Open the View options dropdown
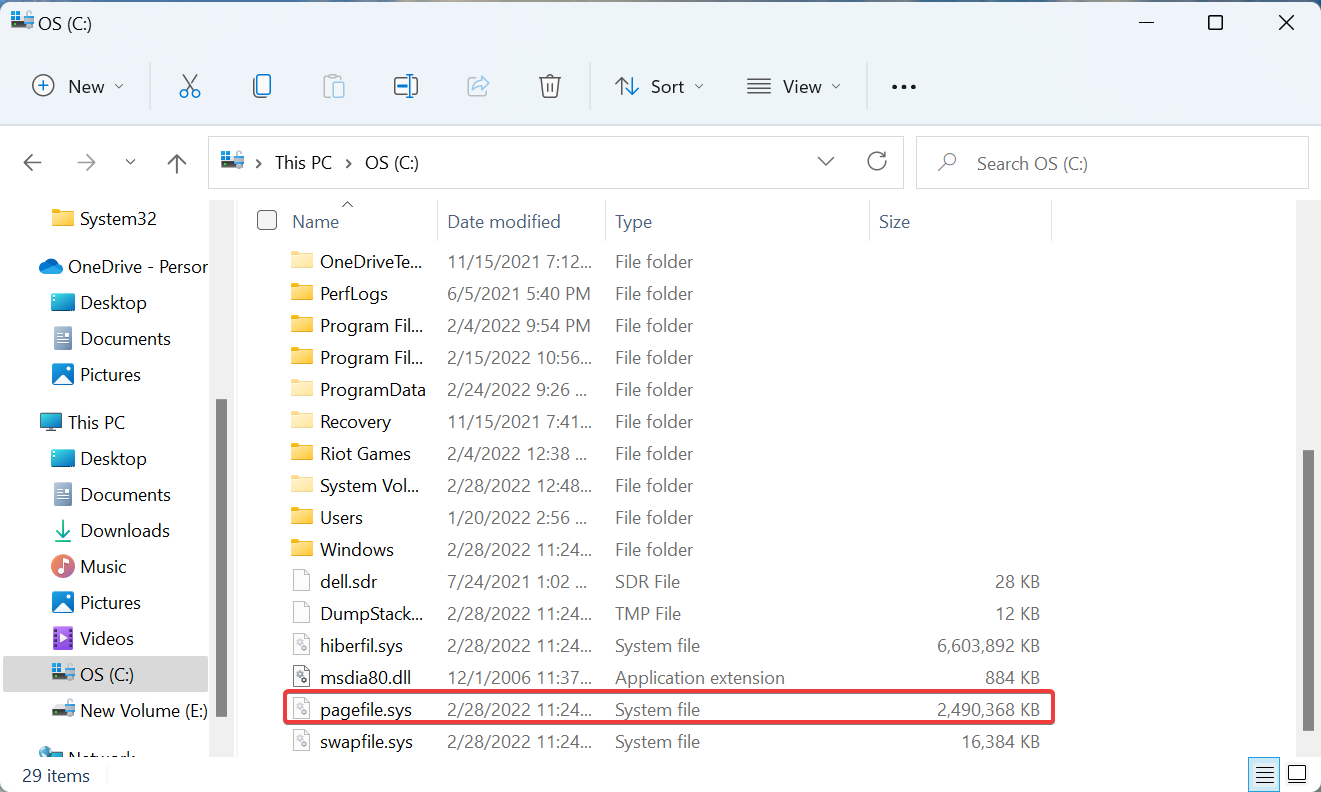This screenshot has width=1321, height=792. [793, 86]
